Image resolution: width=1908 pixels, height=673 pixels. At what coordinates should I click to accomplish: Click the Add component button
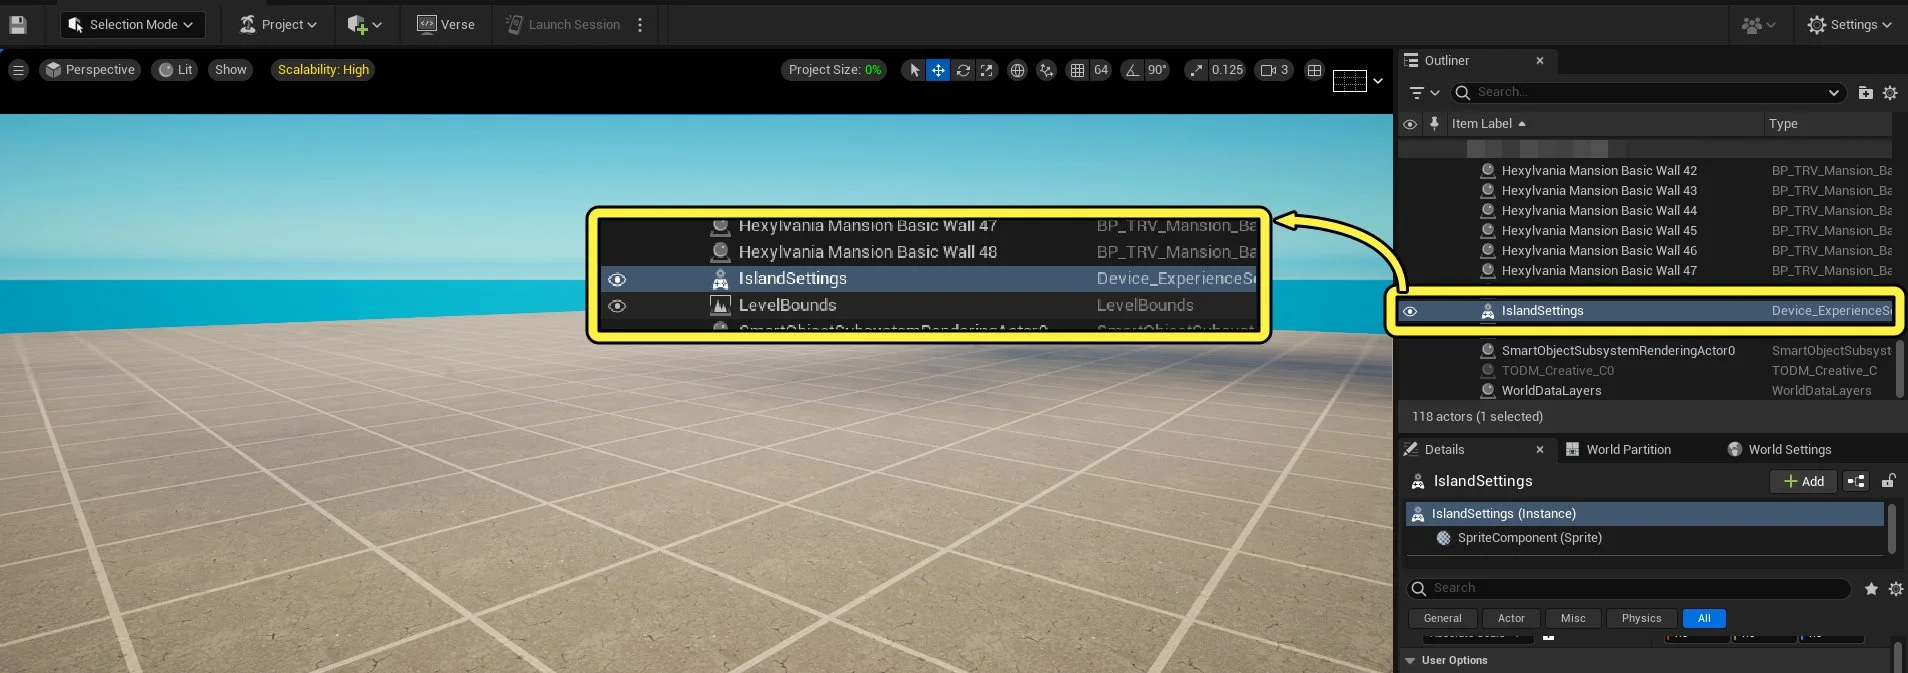(x=1803, y=481)
